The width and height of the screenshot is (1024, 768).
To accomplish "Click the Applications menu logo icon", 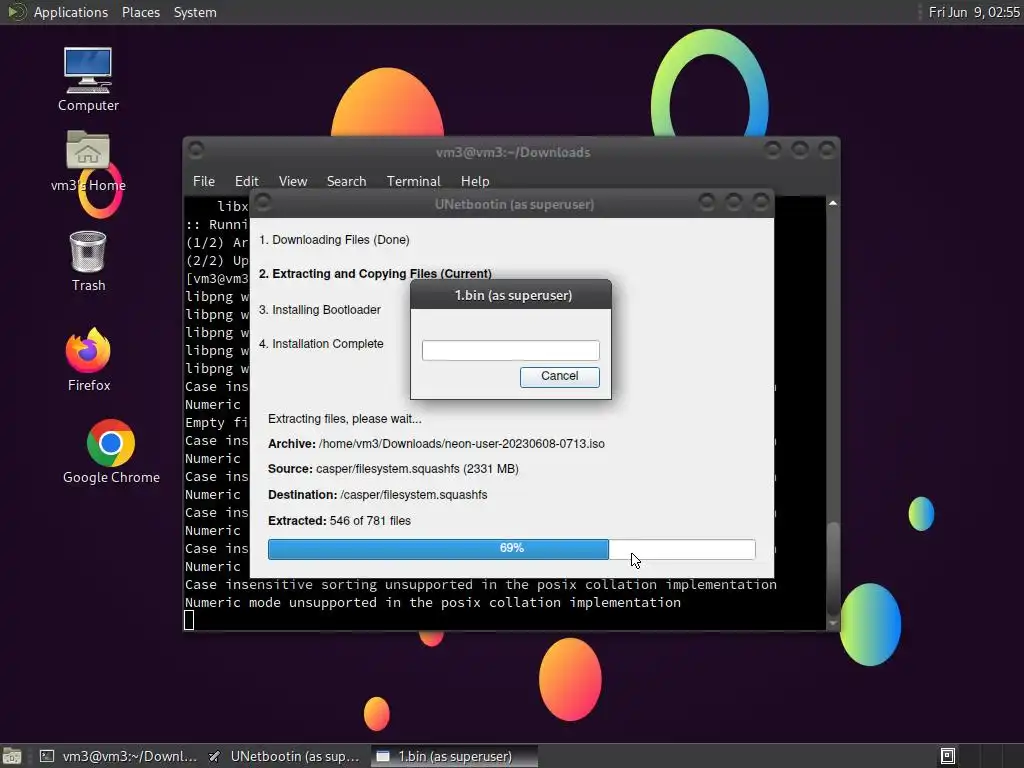I will click(16, 12).
